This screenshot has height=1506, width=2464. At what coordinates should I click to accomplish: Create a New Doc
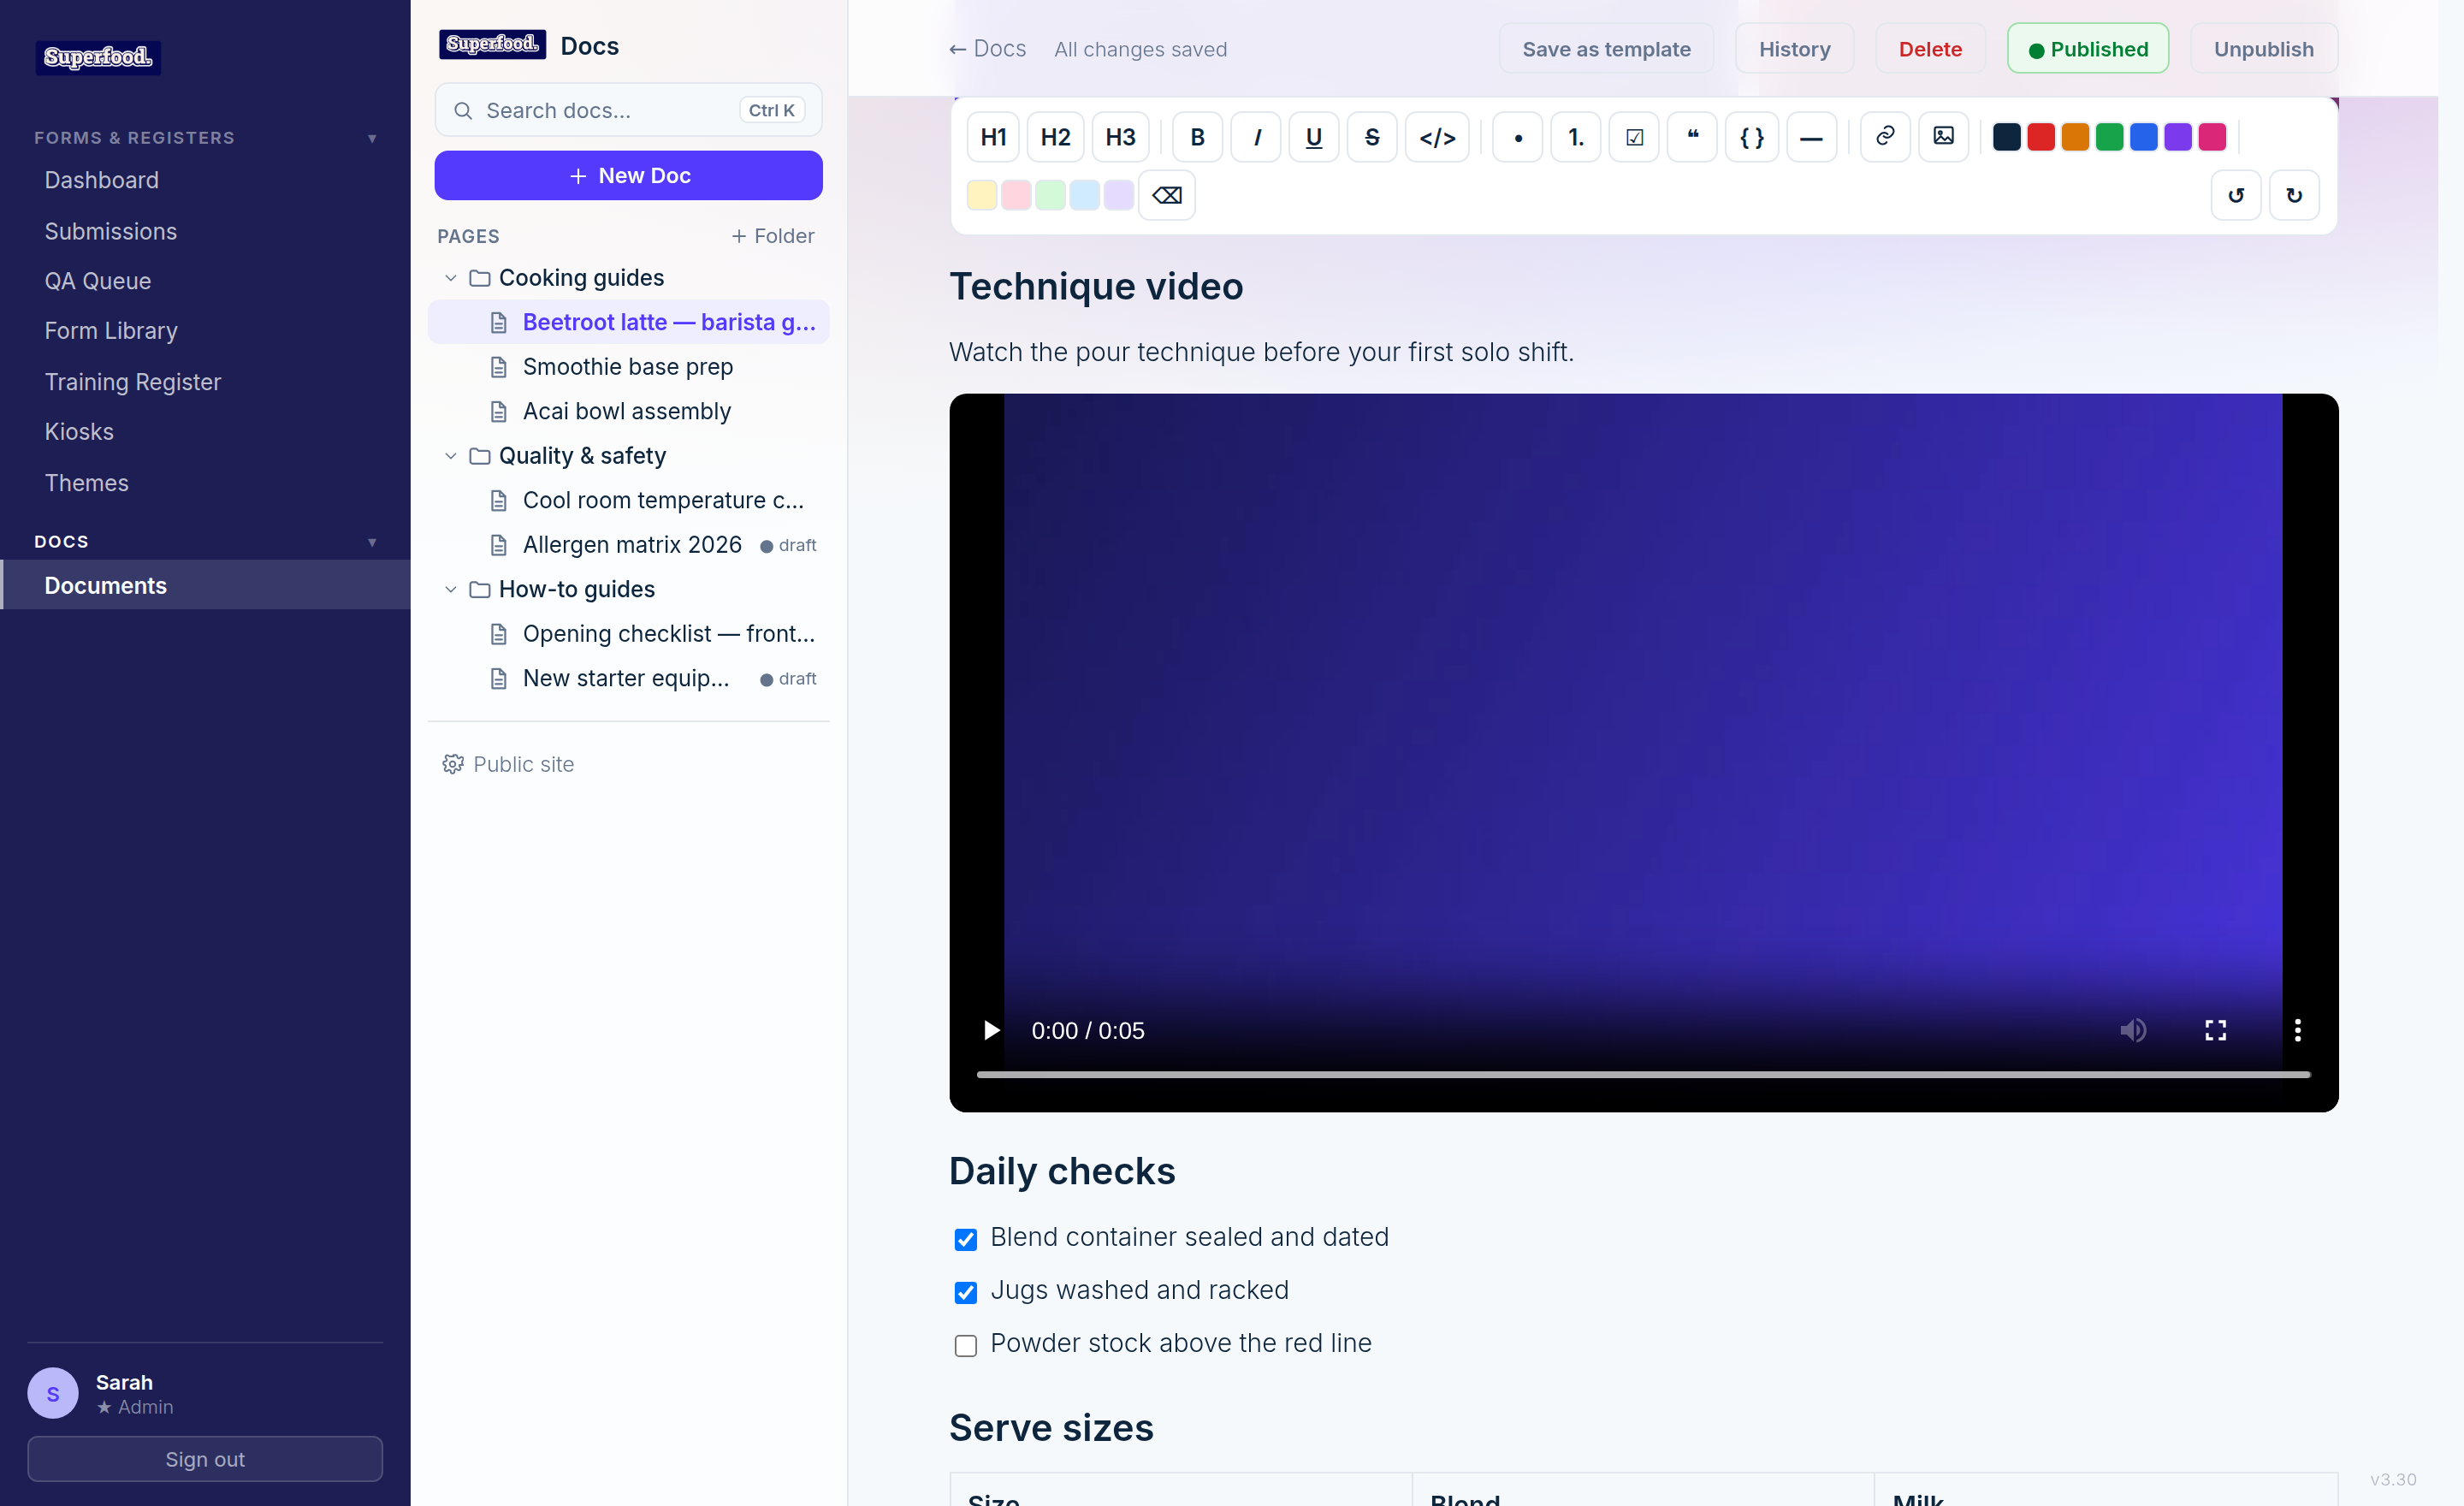tap(628, 175)
